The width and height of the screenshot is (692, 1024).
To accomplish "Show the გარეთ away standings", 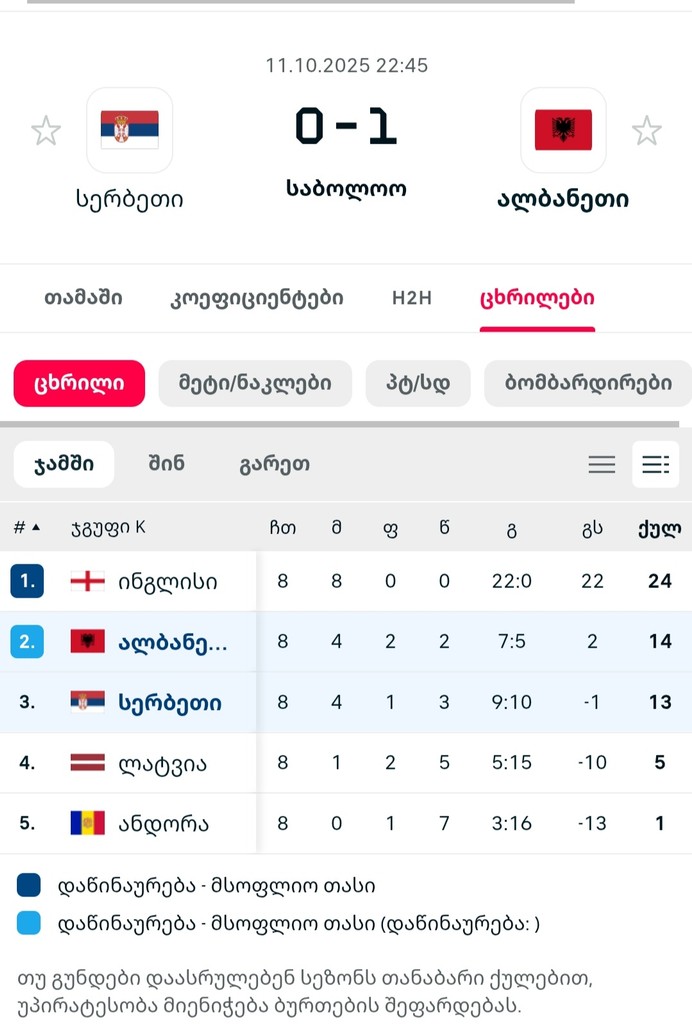I will (274, 464).
